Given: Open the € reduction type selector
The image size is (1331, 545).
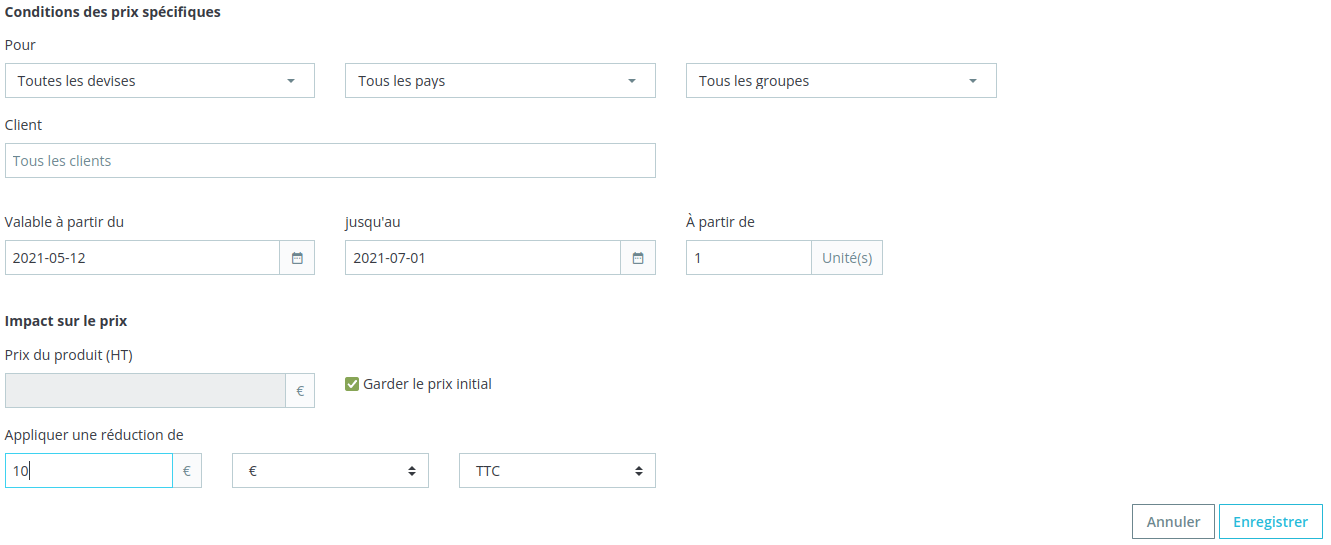Looking at the screenshot, I should (330, 471).
